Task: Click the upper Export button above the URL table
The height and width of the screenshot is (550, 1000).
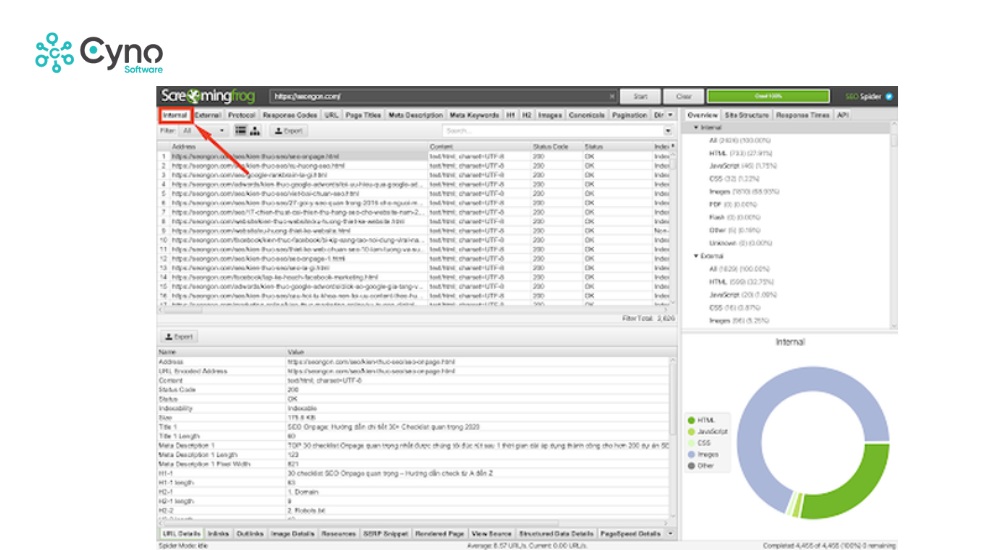Action: coord(288,130)
